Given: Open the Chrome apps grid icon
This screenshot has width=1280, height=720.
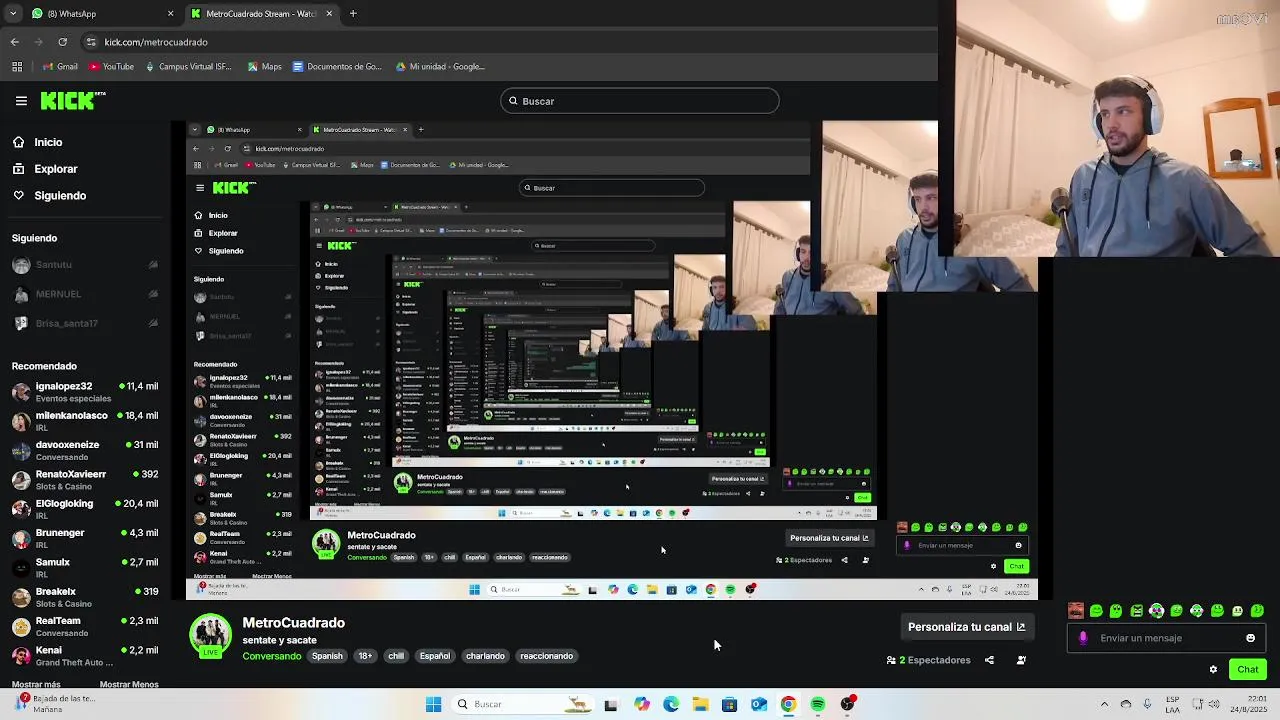Looking at the screenshot, I should 17,67.
